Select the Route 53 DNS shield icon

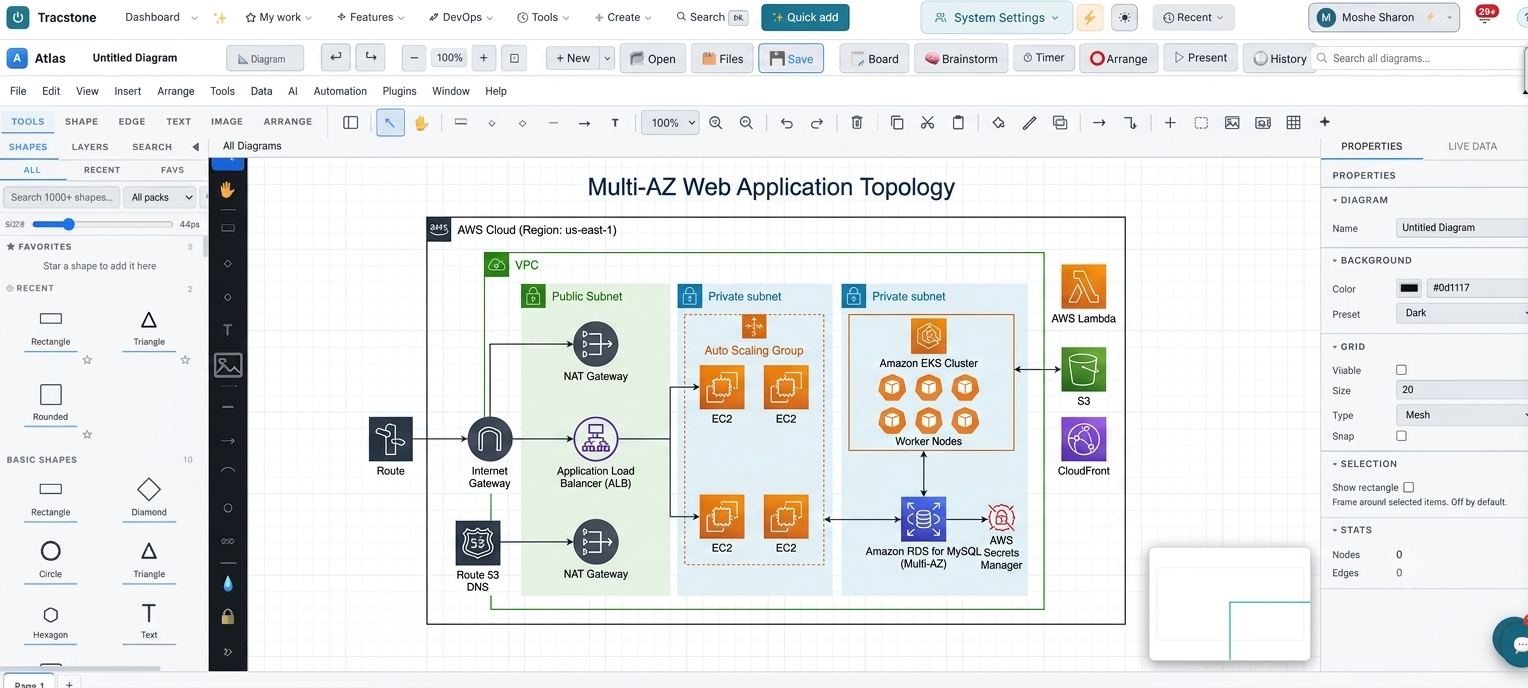477,543
